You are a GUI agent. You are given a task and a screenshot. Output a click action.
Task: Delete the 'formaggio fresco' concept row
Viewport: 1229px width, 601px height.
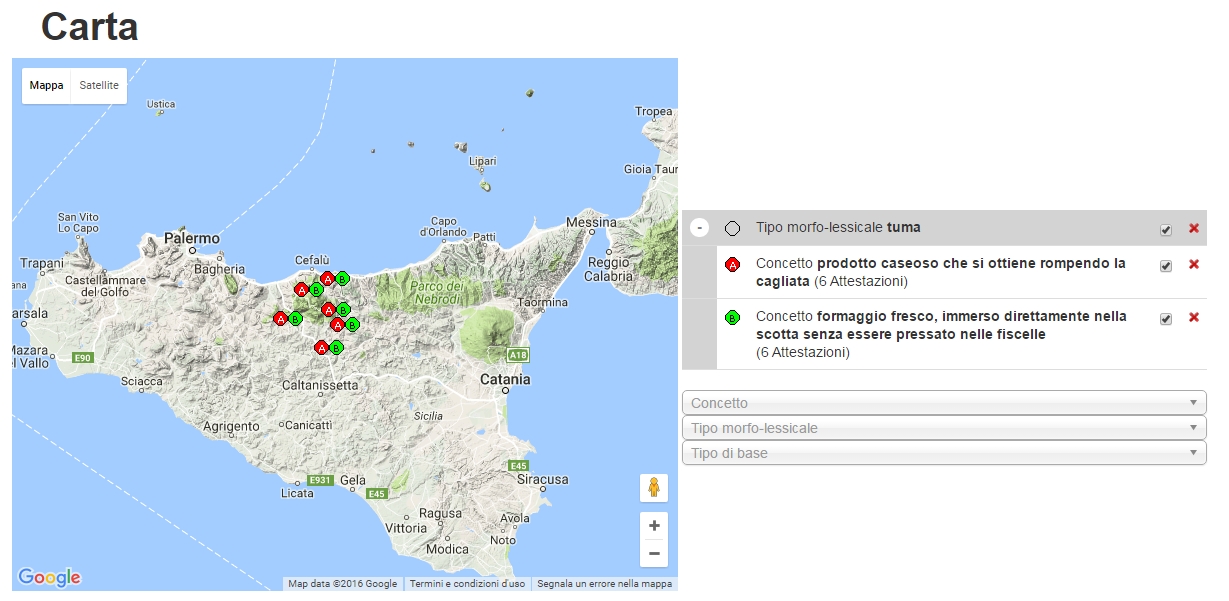tap(1193, 318)
